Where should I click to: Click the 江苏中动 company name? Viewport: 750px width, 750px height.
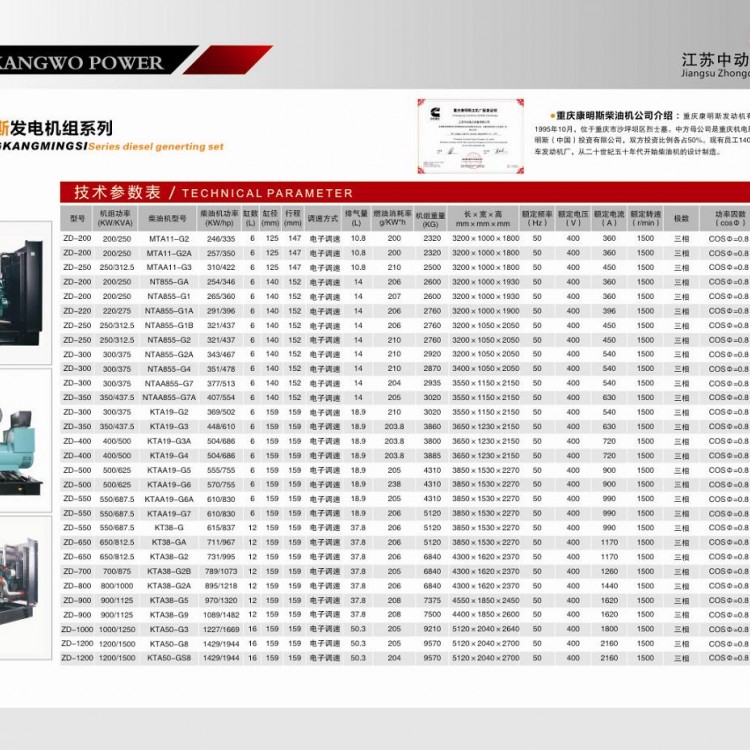pyautogui.click(x=716, y=60)
